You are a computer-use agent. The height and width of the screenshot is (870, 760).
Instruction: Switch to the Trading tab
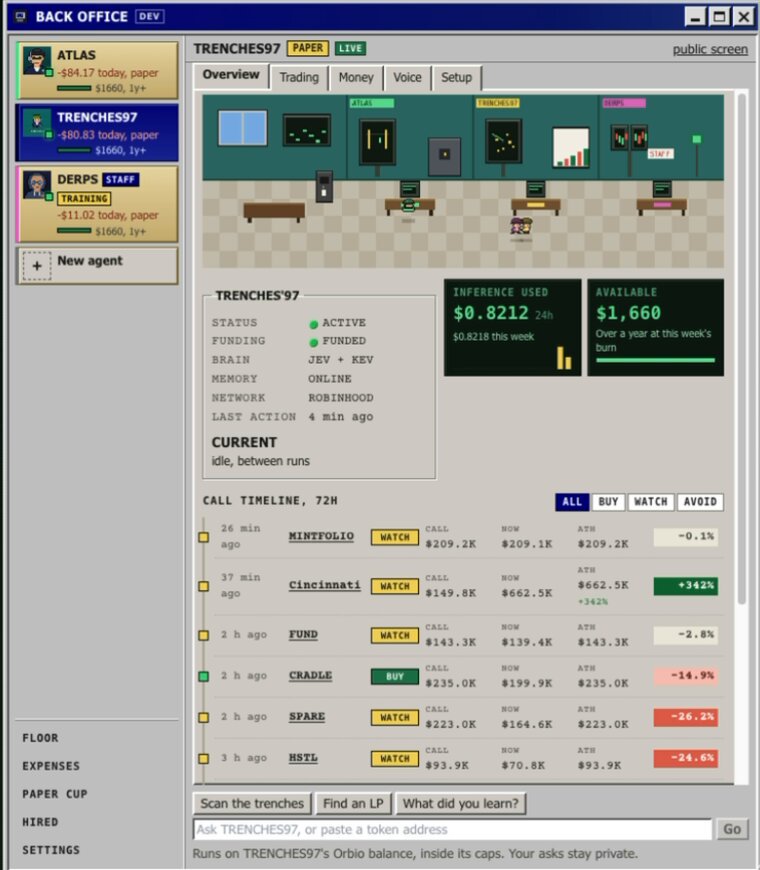[299, 78]
